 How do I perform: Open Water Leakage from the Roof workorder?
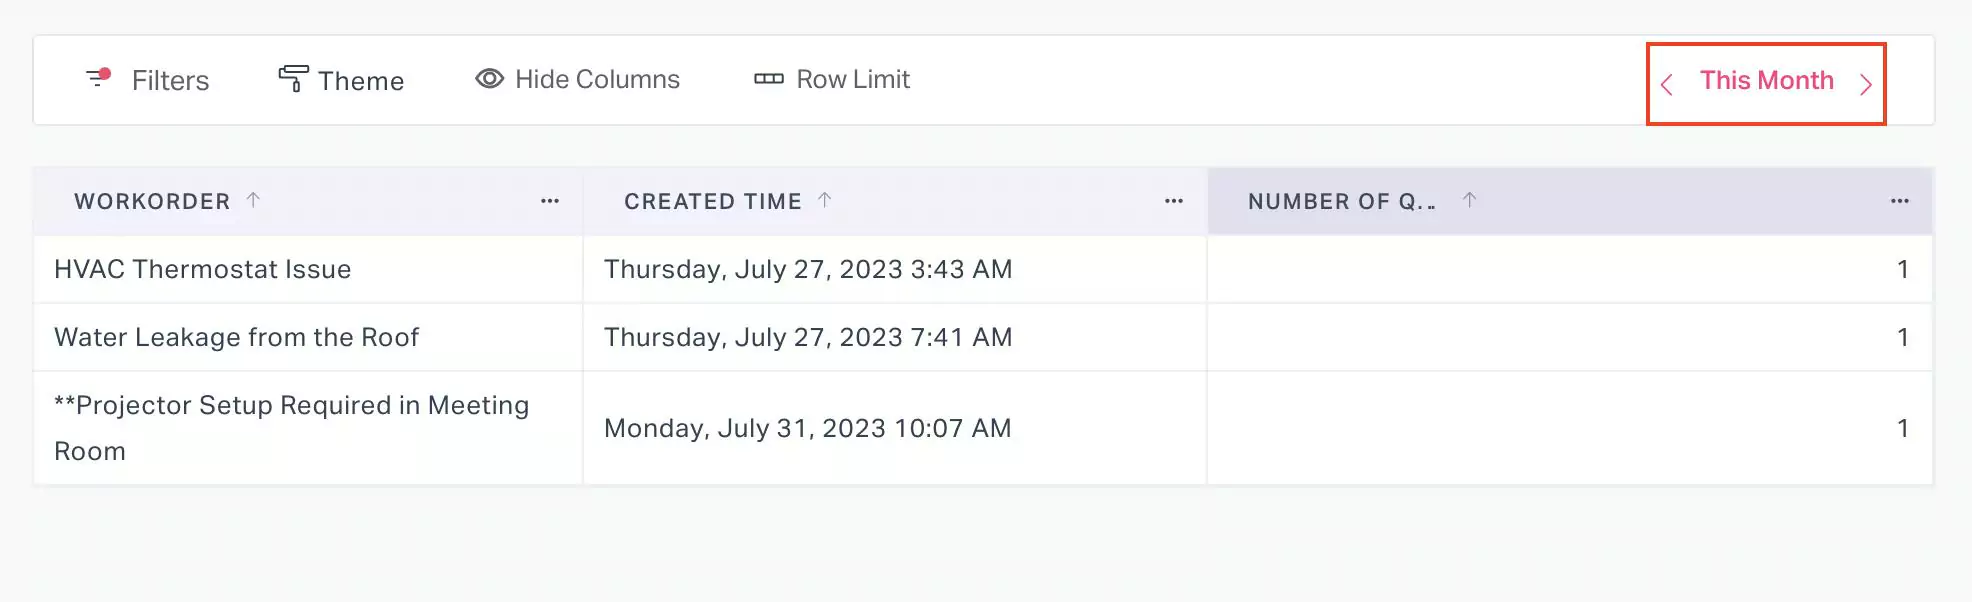pos(236,337)
